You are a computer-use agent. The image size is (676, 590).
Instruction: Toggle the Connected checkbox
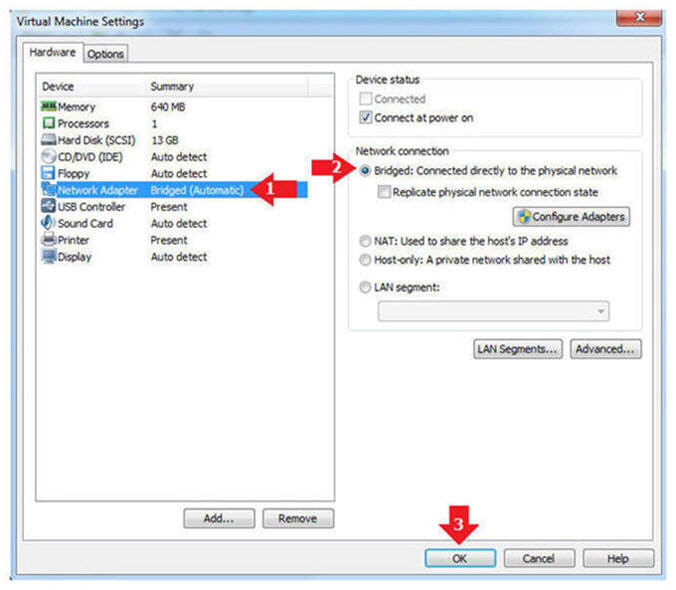click(366, 99)
